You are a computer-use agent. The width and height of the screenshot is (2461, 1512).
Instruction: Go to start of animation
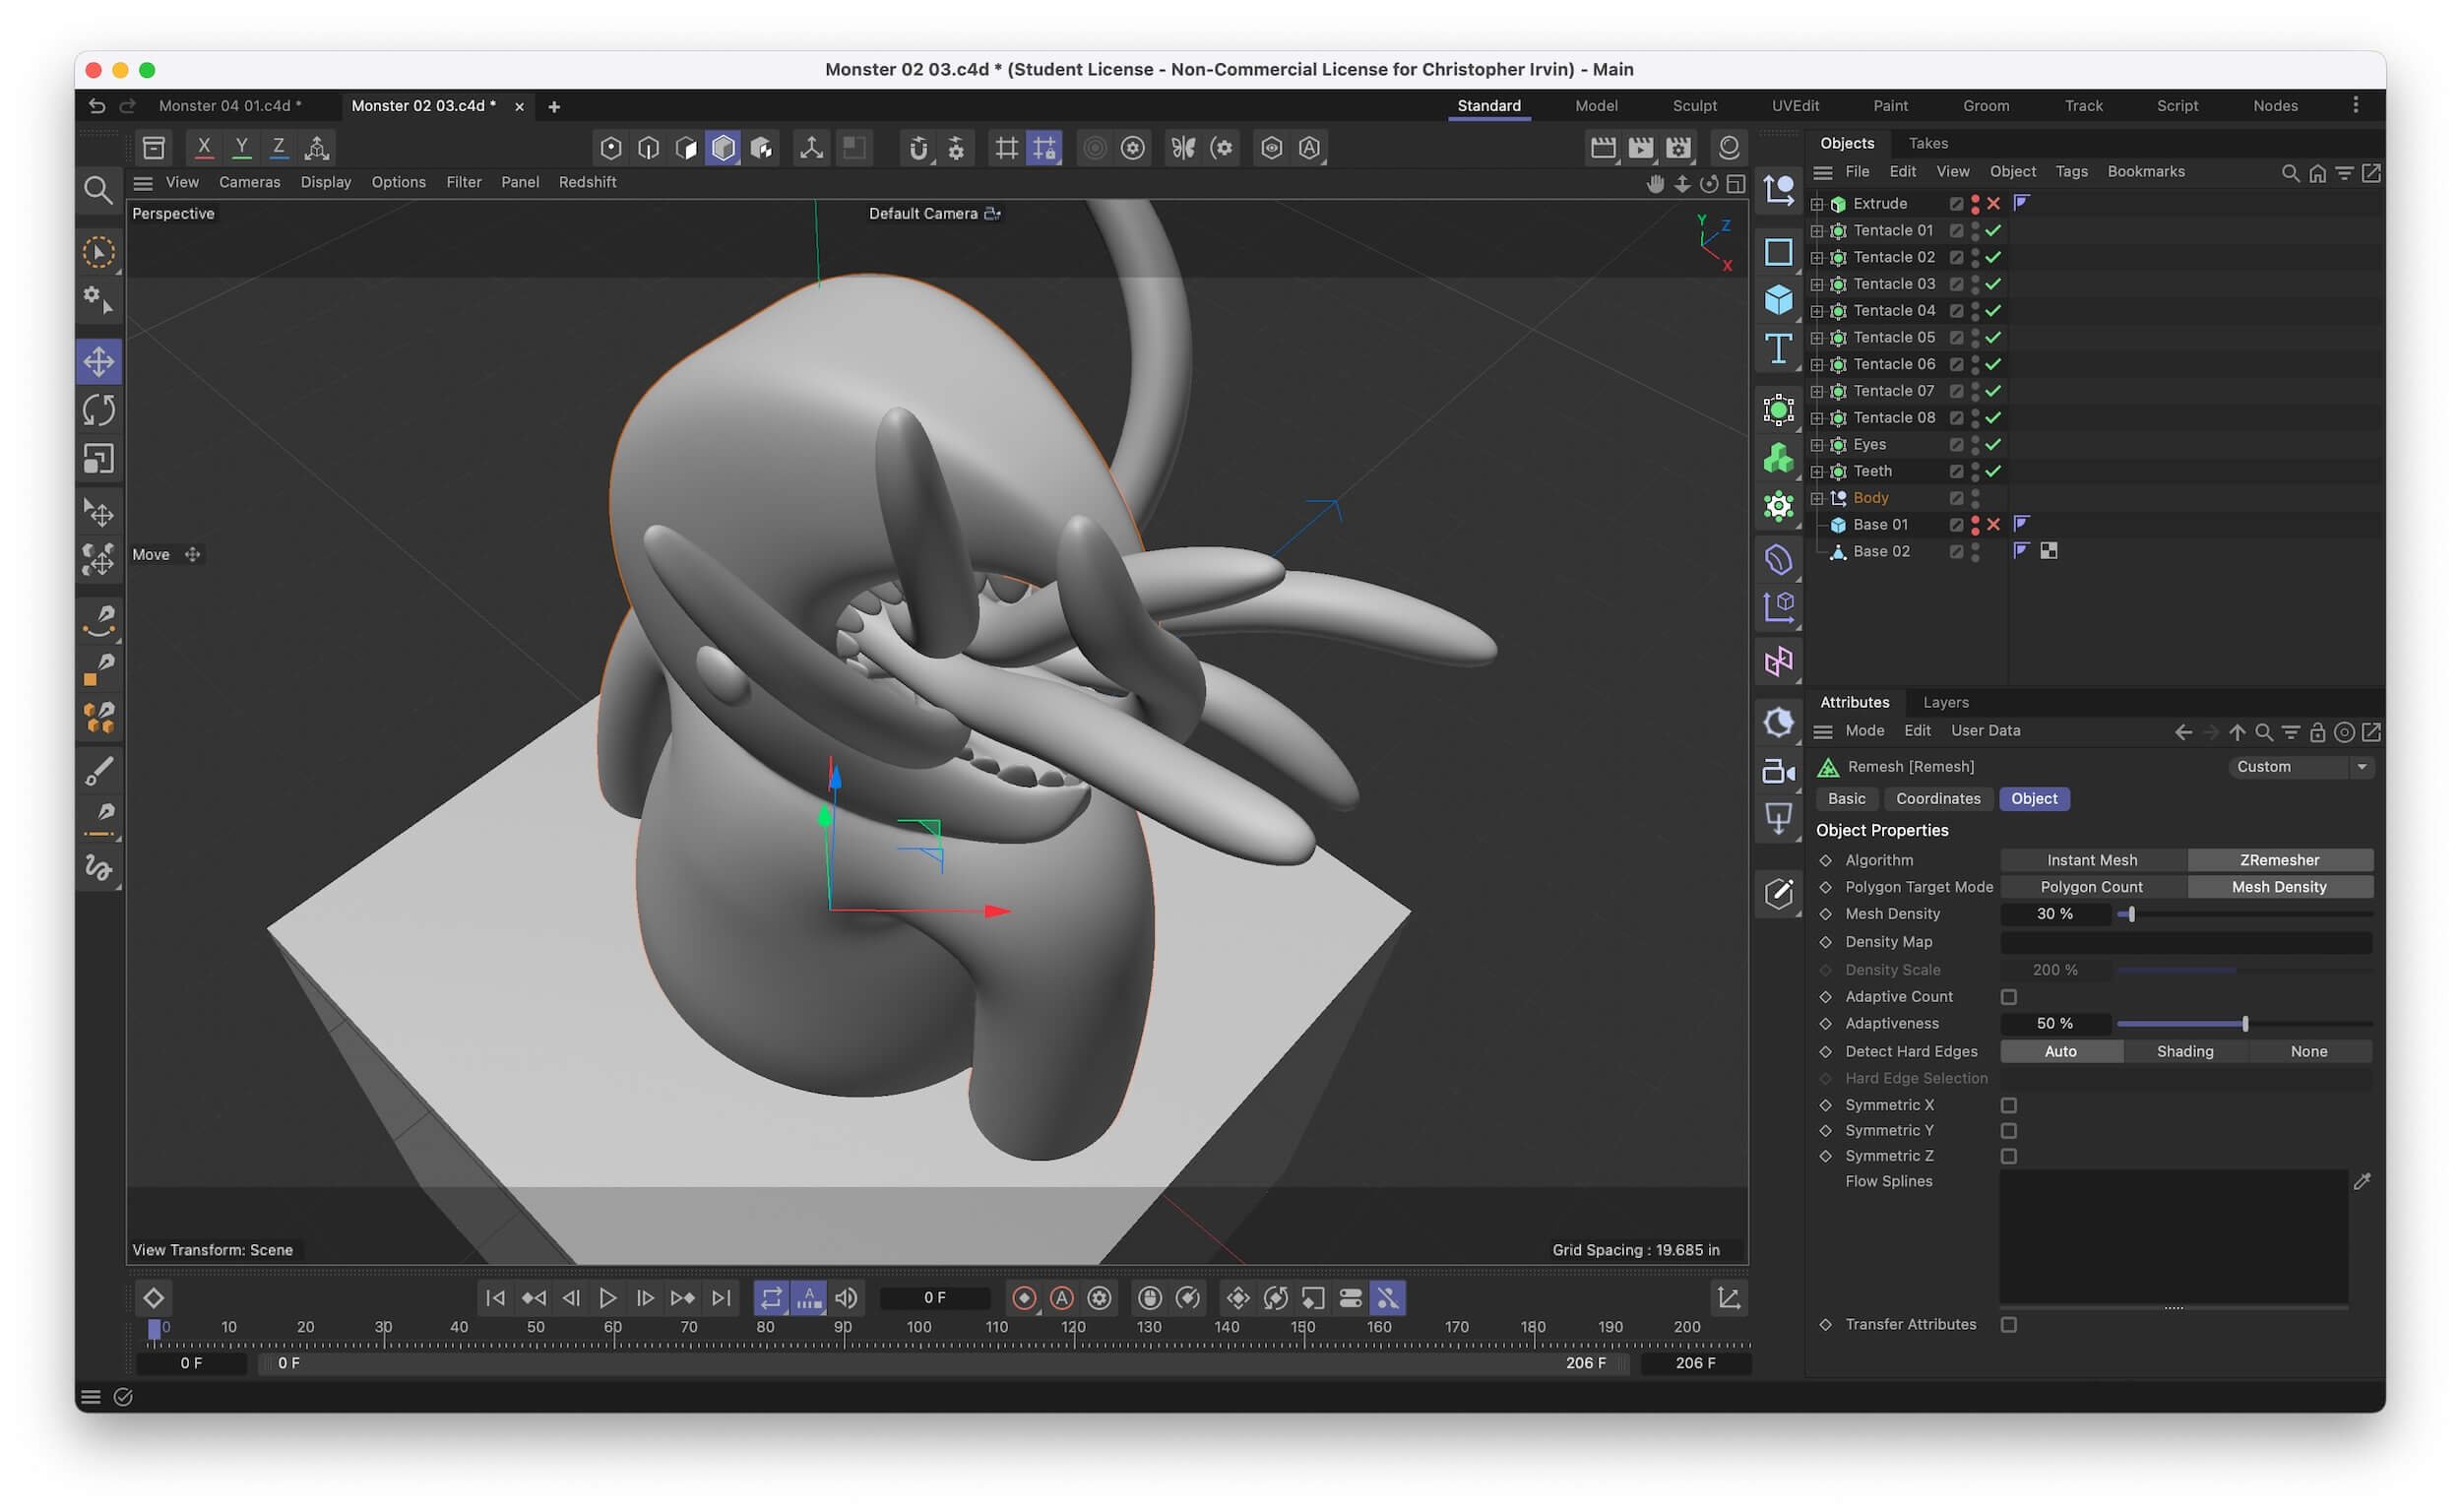tap(495, 1298)
